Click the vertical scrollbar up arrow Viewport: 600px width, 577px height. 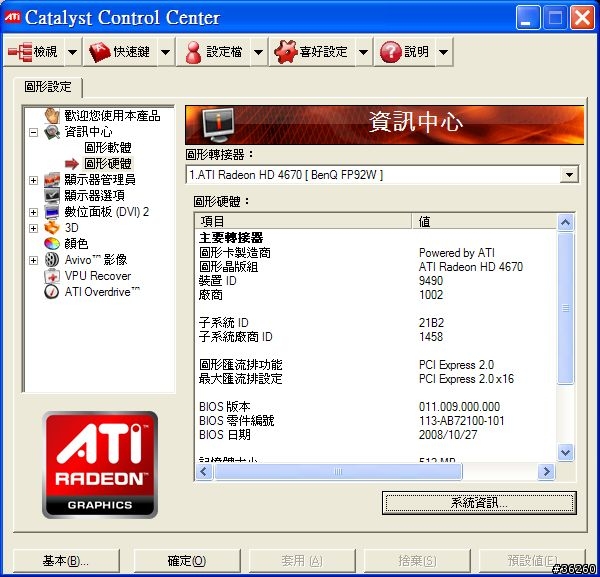pyautogui.click(x=566, y=222)
